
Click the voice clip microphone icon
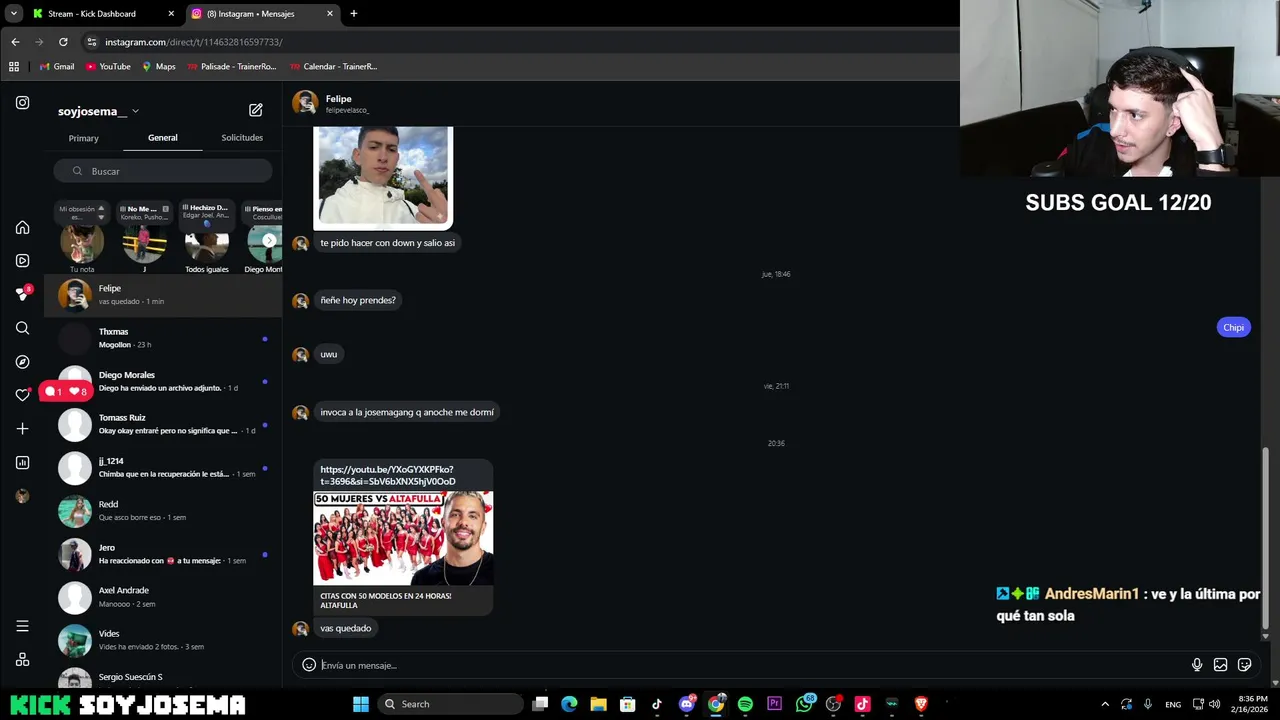(1197, 665)
